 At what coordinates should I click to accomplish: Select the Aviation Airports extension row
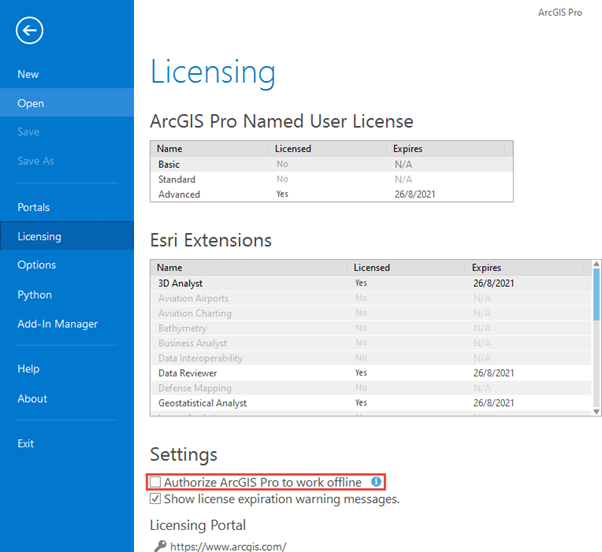point(371,298)
